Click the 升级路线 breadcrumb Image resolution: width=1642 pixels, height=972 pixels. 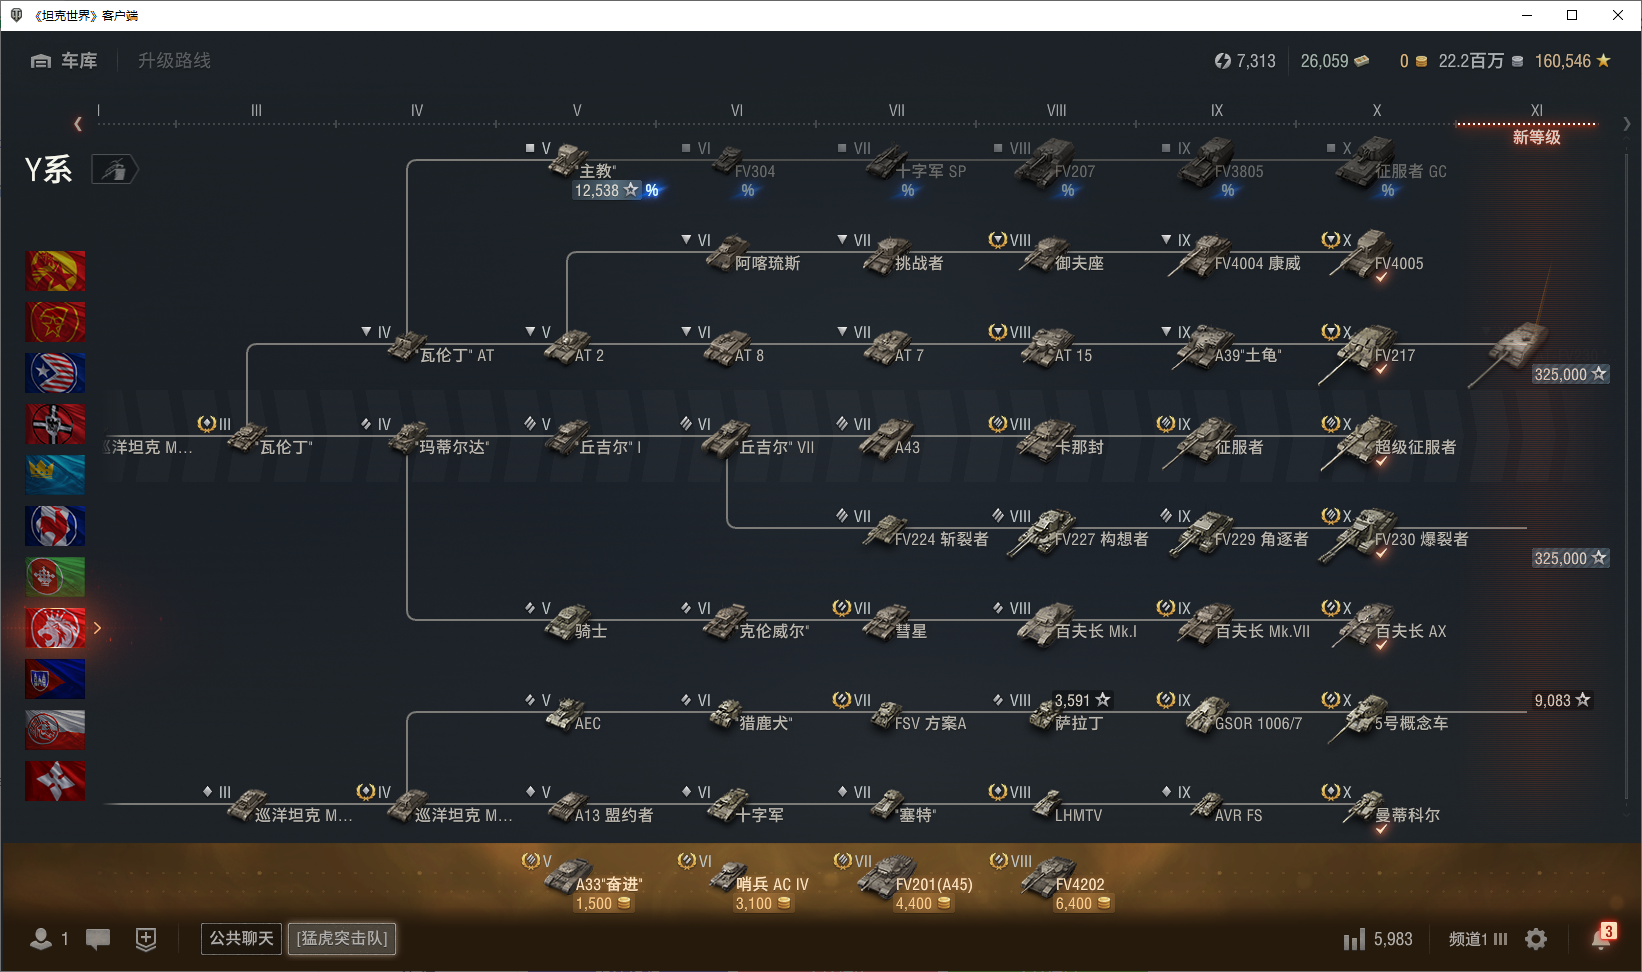tap(174, 61)
